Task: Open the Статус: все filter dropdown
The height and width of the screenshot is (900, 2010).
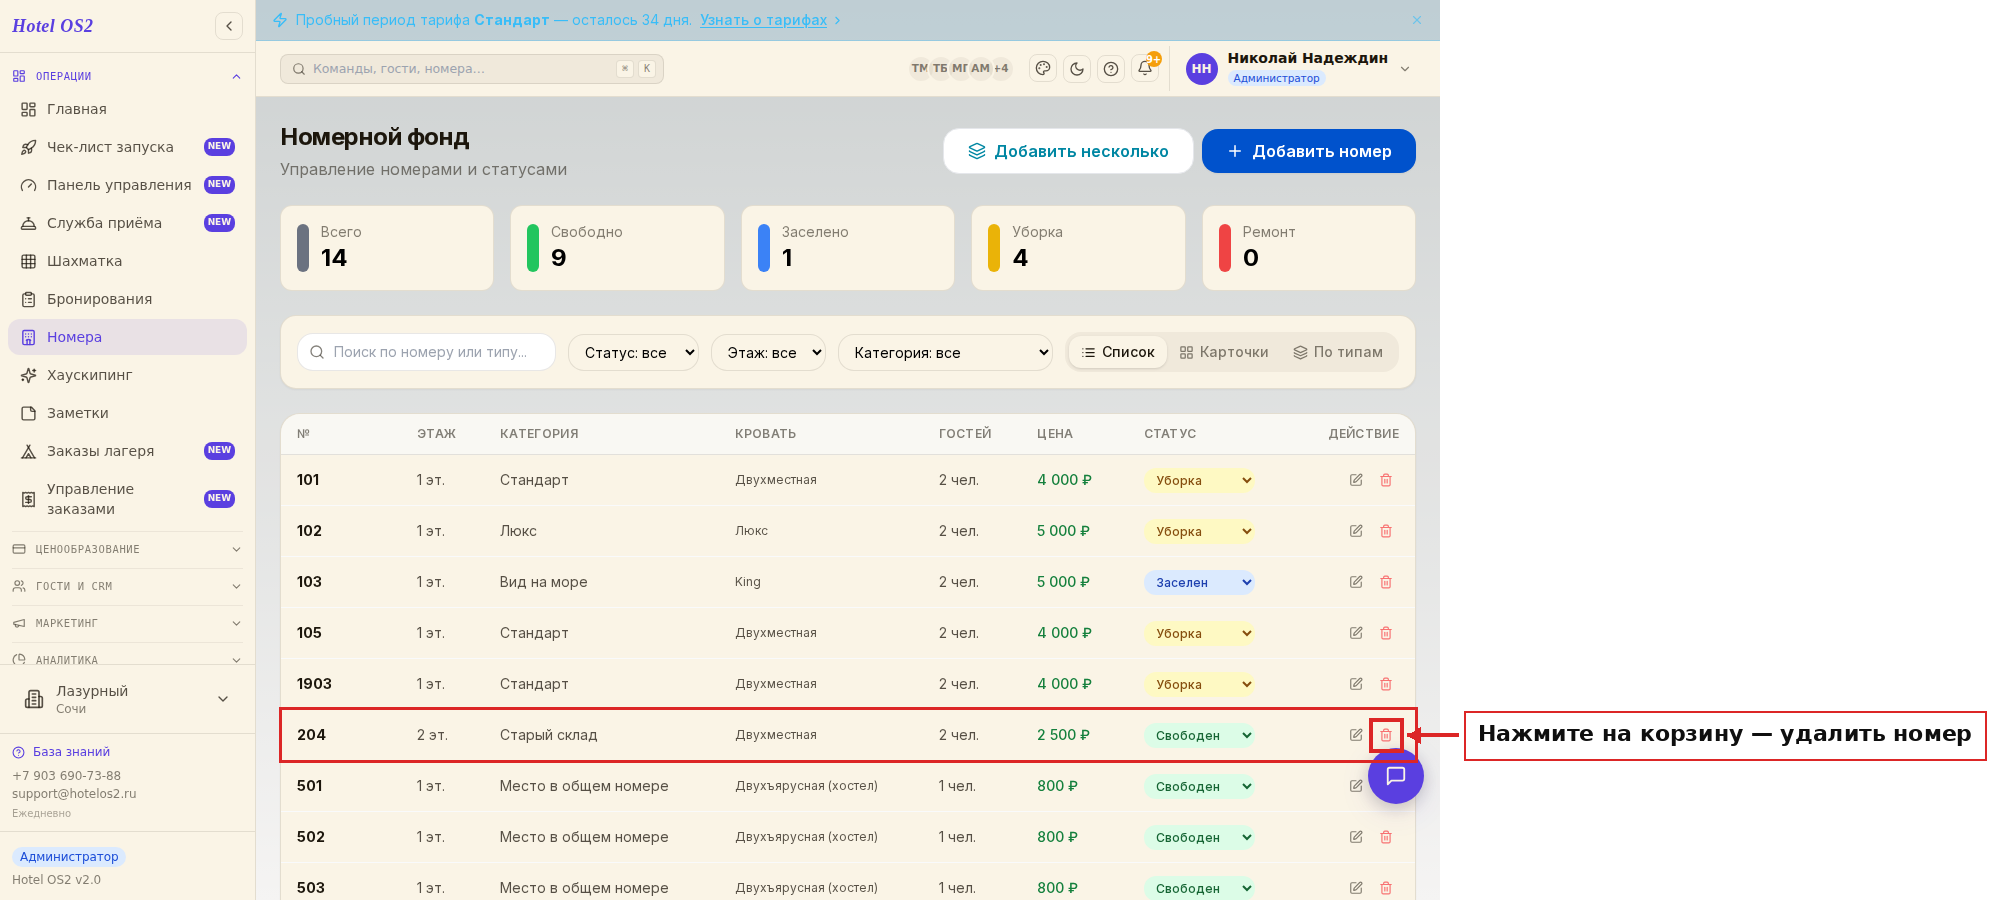Action: point(633,352)
